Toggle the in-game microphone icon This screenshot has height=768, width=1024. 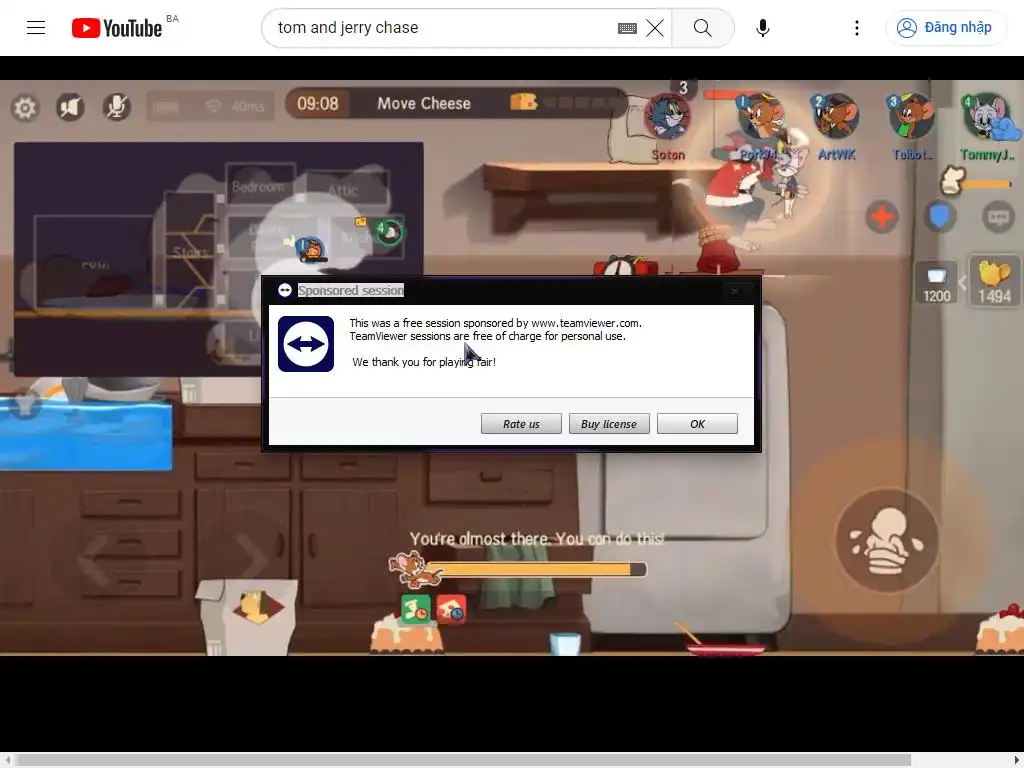coord(117,106)
